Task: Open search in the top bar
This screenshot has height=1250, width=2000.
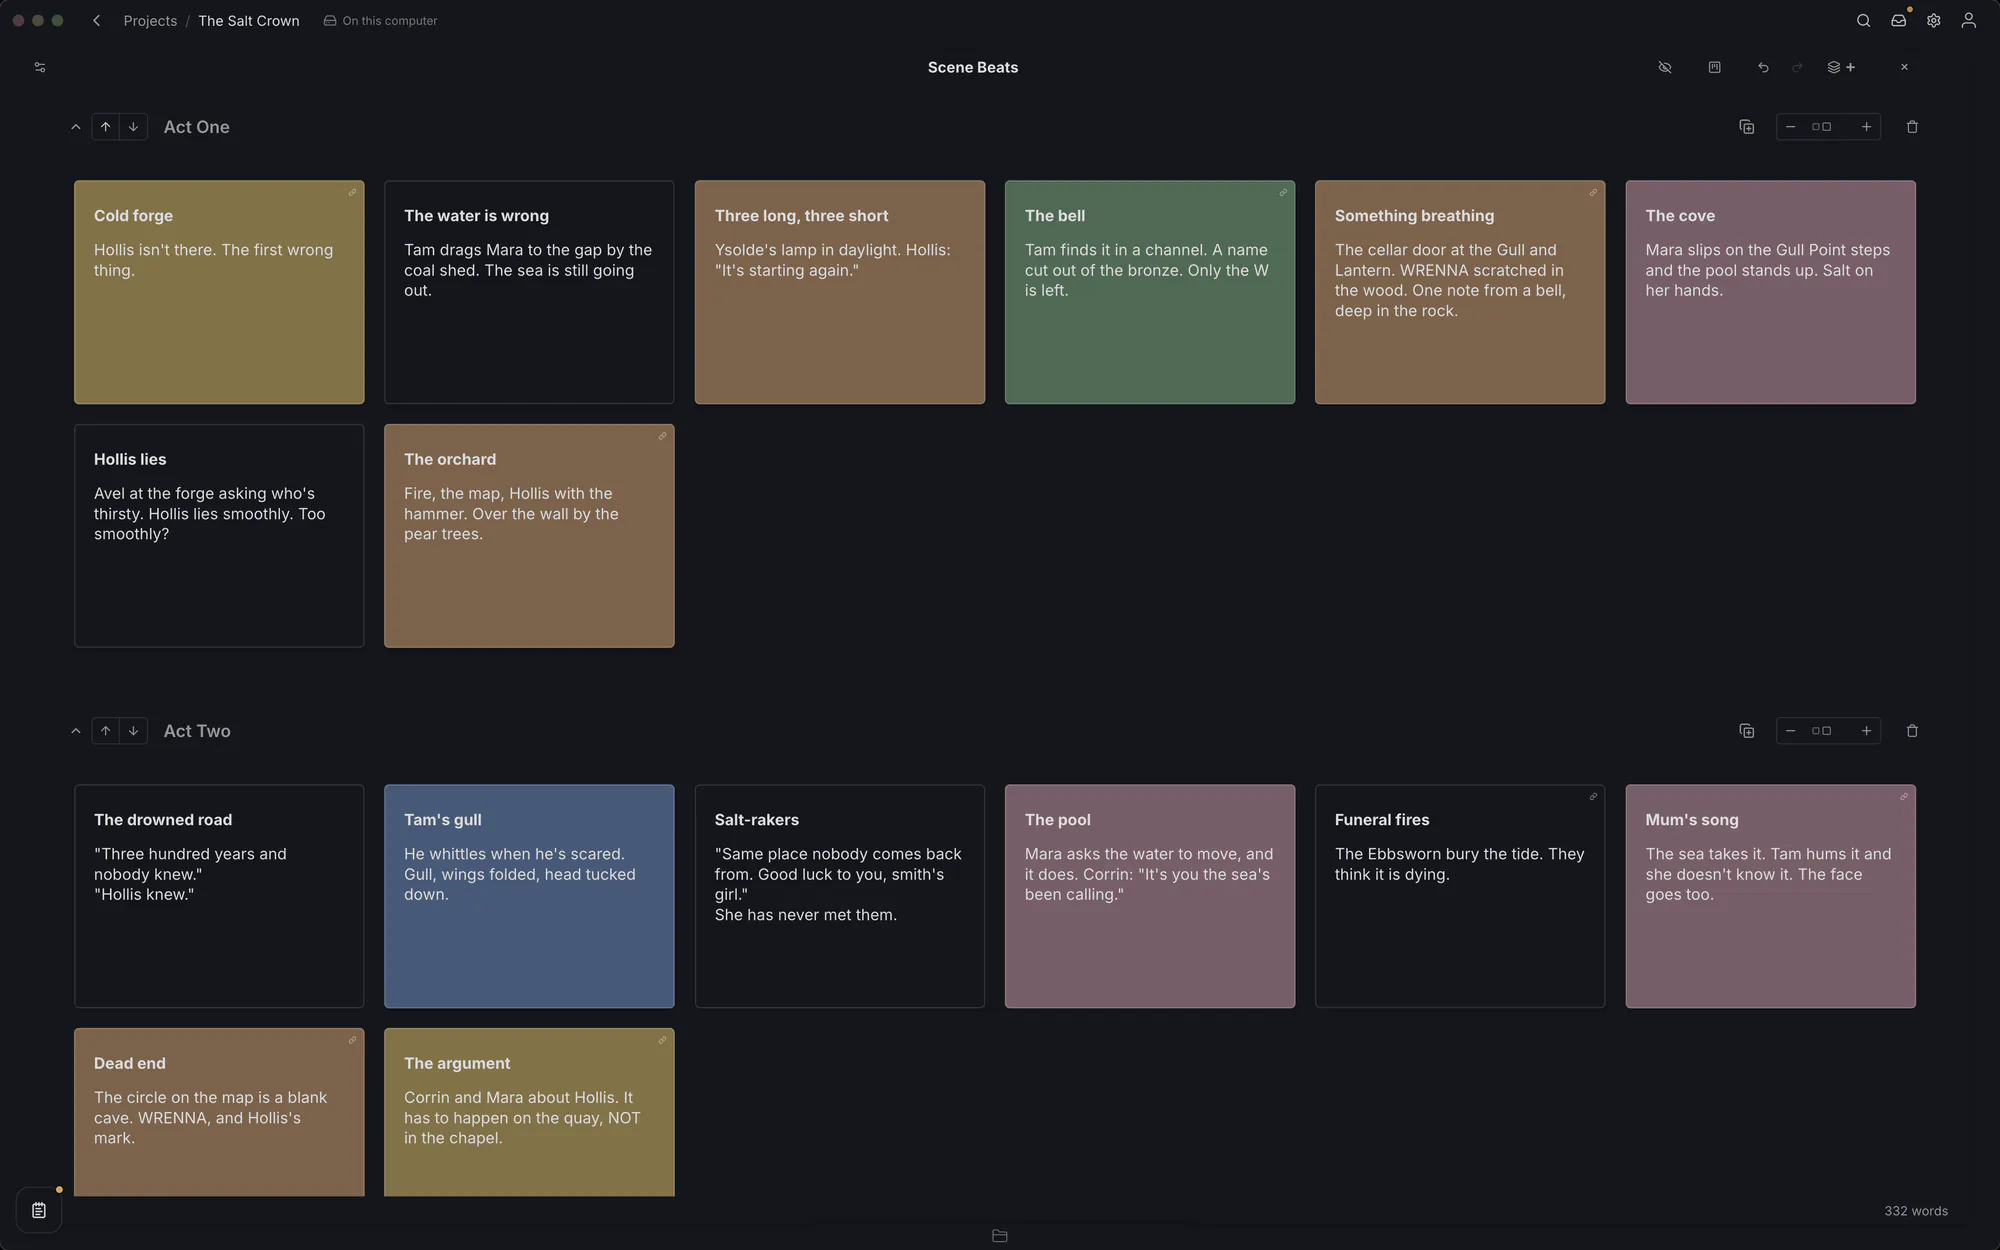Action: point(1863,20)
